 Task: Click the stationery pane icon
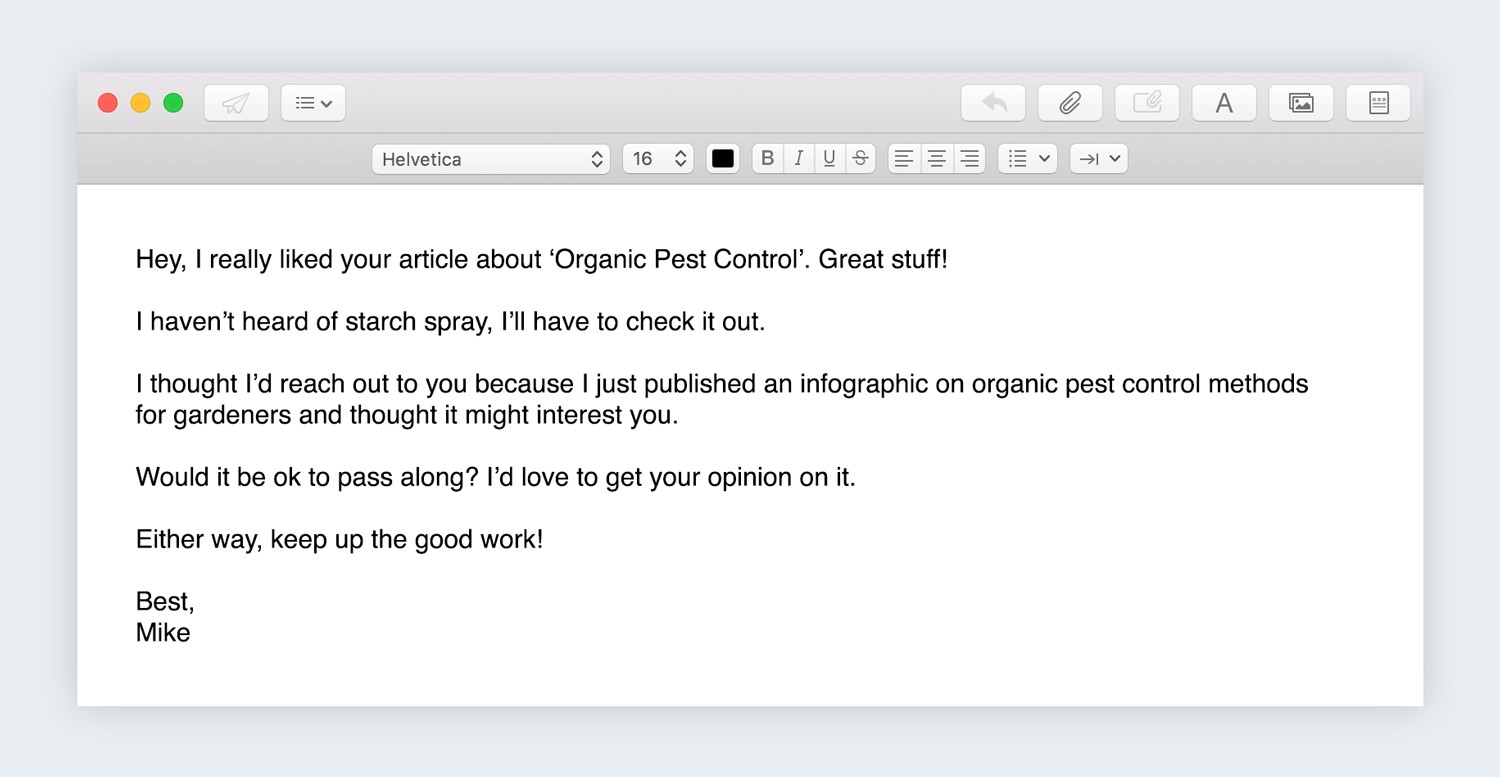[1378, 103]
